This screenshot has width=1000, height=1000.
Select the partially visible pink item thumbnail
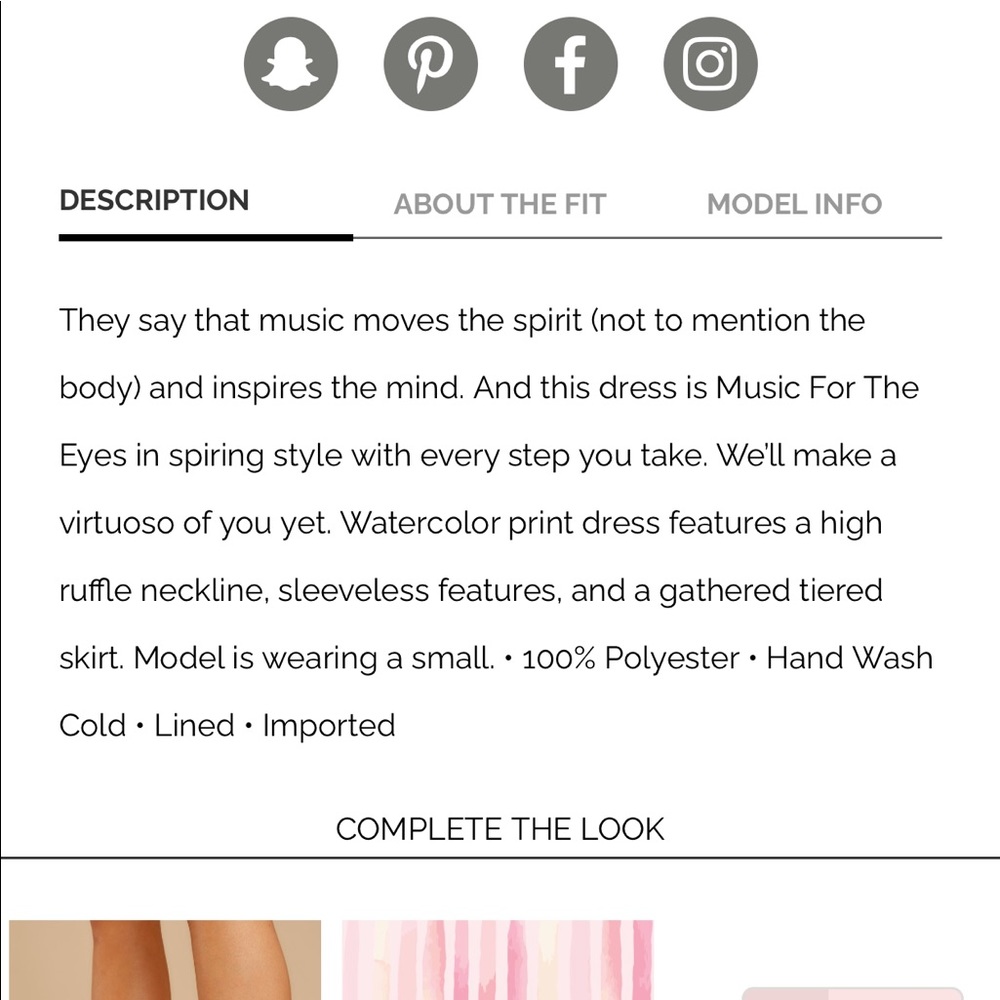[x=852, y=994]
